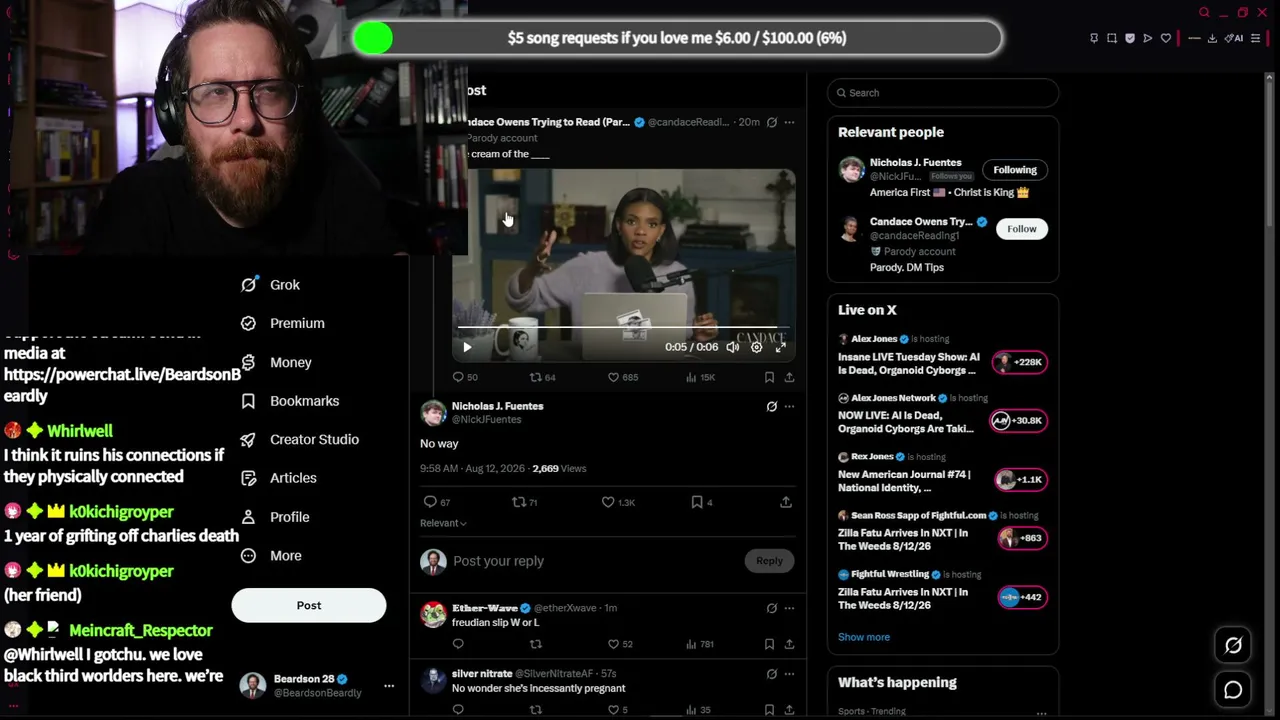Seek along the video progress bar

click(x=624, y=327)
